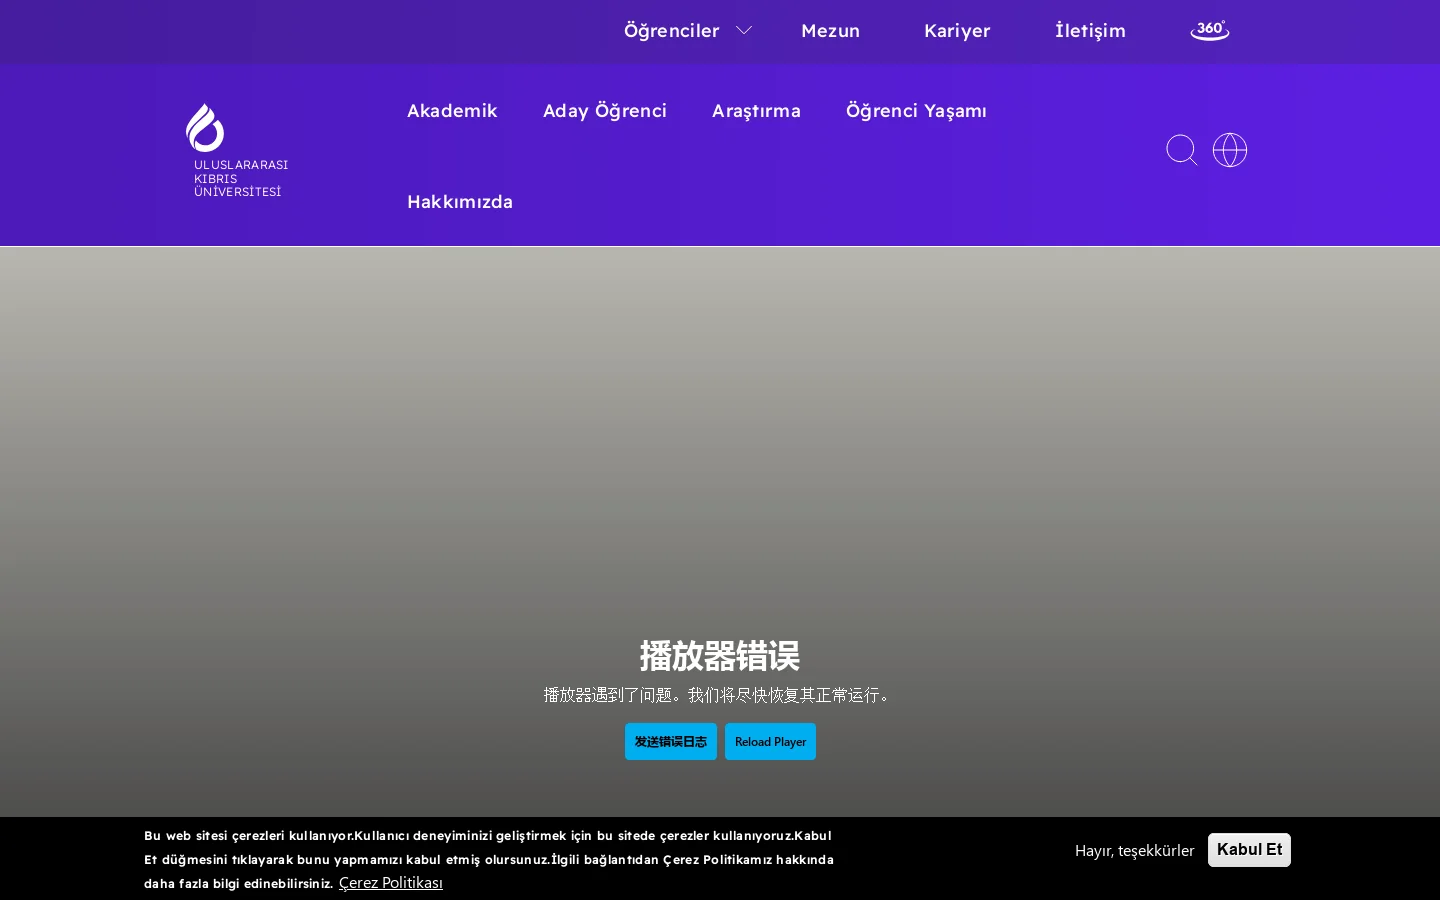The height and width of the screenshot is (900, 1440).
Task: Open the İletişim page
Action: 1090,31
